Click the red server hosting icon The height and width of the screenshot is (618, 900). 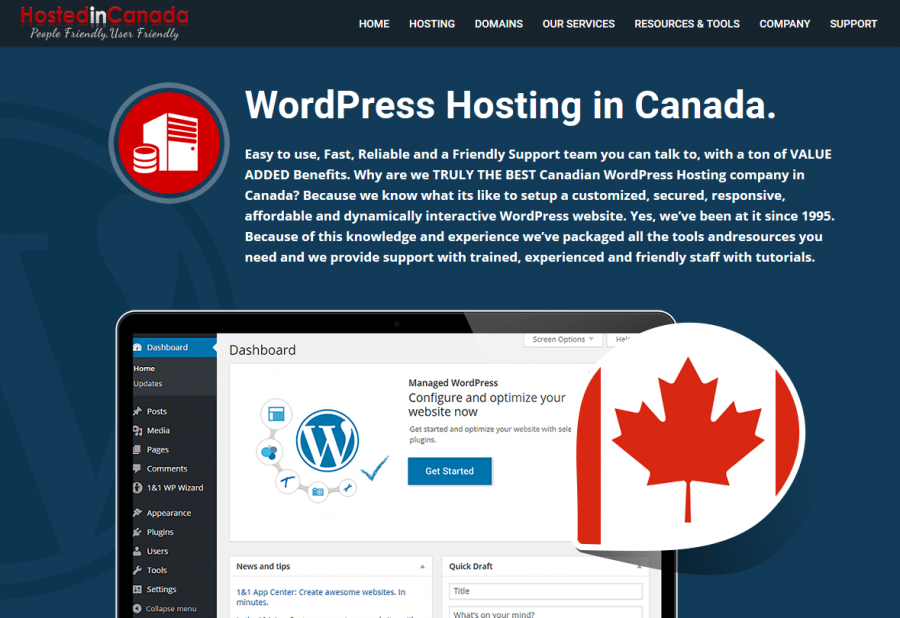(169, 143)
